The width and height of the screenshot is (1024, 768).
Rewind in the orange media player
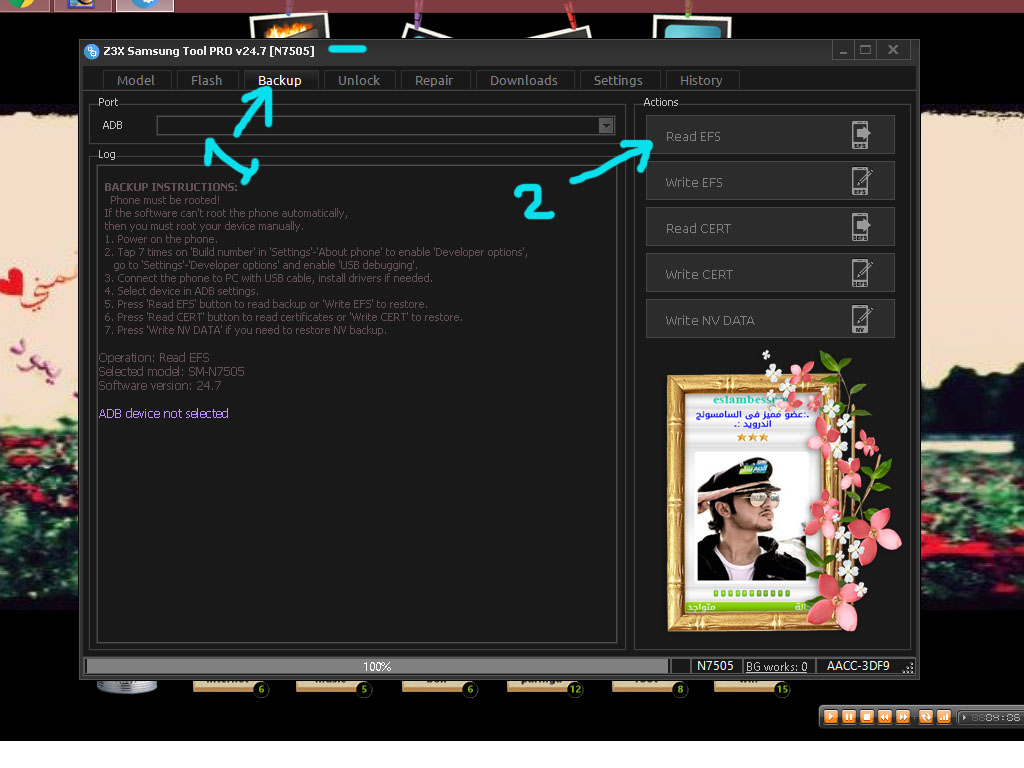pos(885,716)
